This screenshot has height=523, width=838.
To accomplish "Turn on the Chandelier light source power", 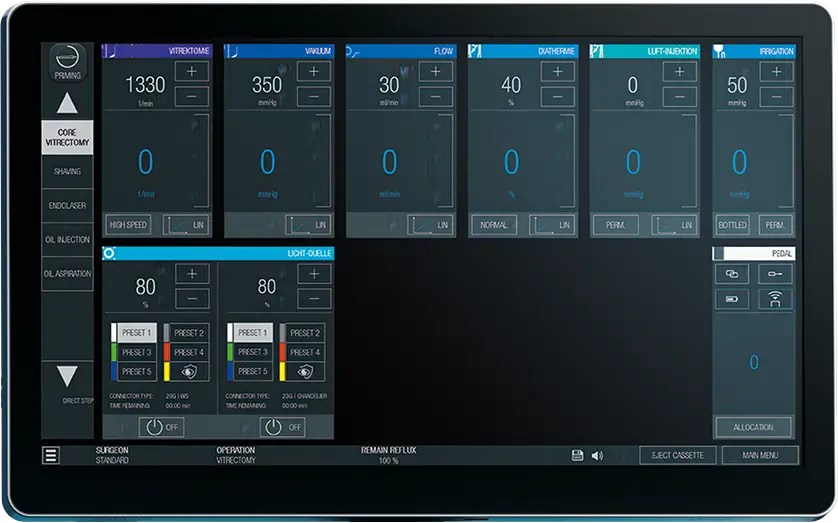I will [x=283, y=427].
